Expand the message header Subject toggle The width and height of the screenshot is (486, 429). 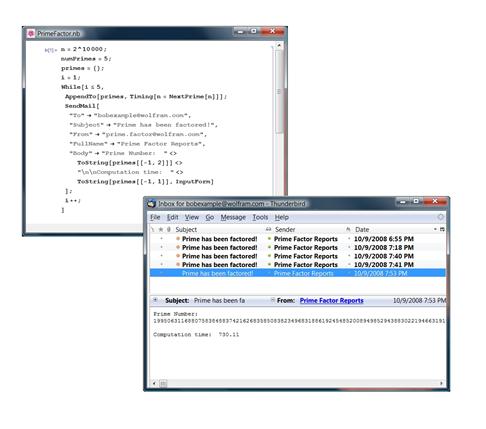(155, 300)
